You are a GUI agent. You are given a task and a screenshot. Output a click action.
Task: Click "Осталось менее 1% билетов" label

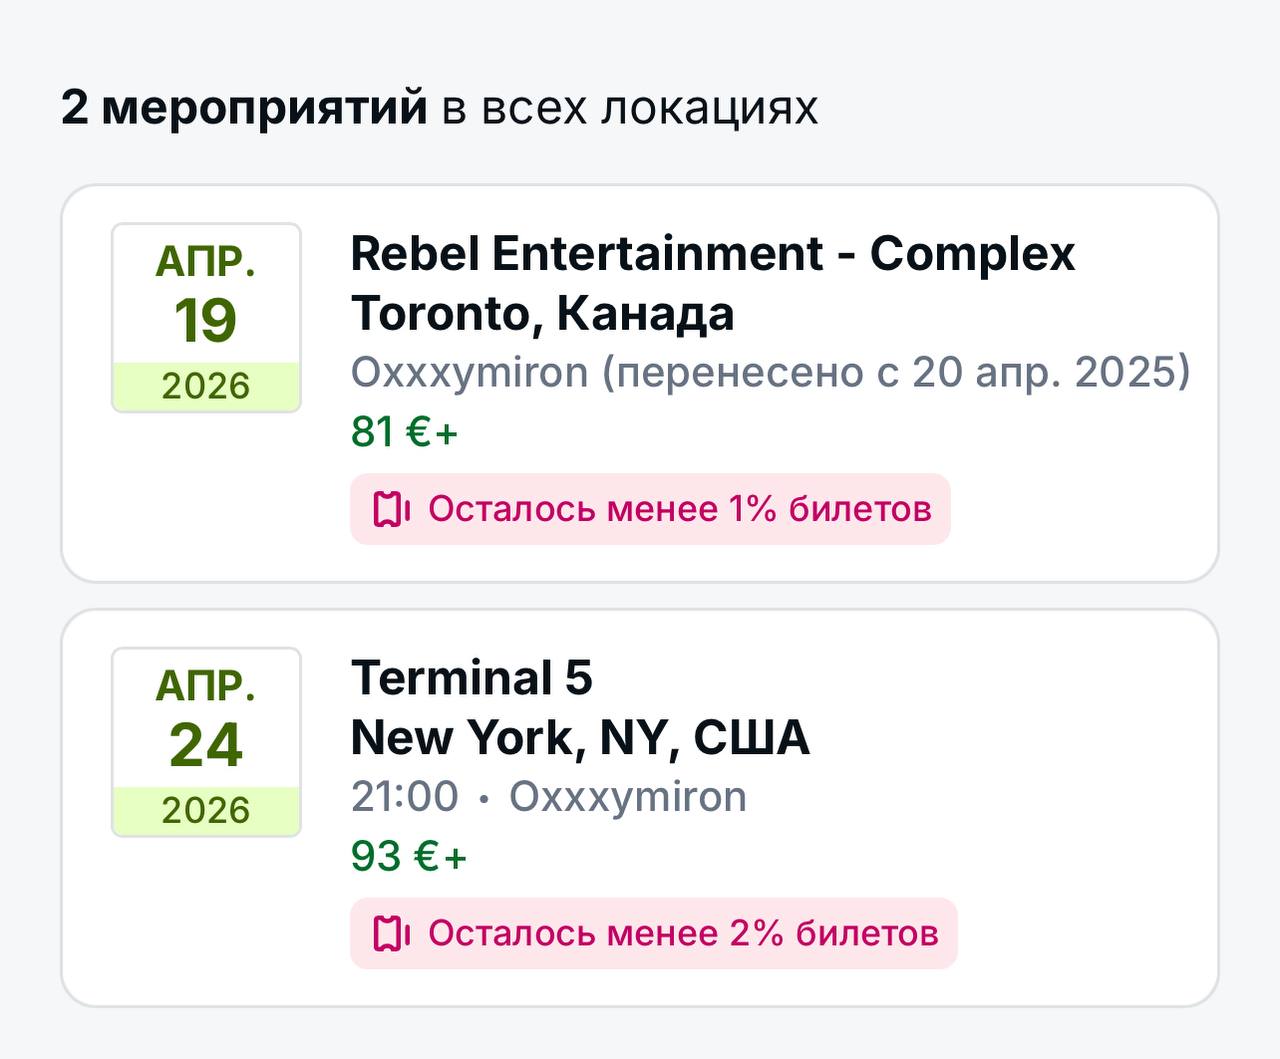click(x=680, y=509)
